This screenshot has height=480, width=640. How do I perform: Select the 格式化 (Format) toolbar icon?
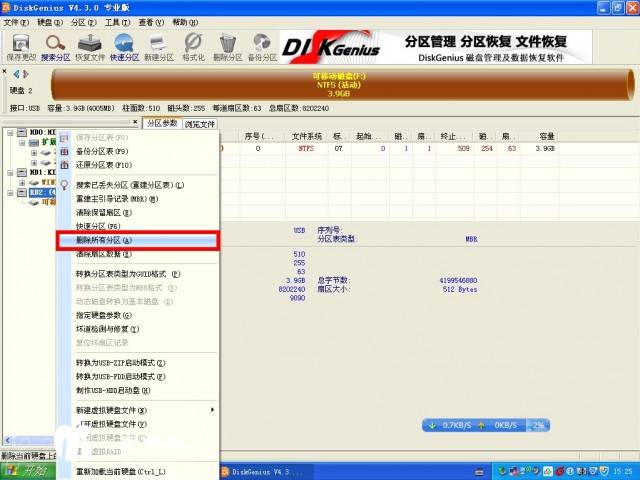coord(194,47)
